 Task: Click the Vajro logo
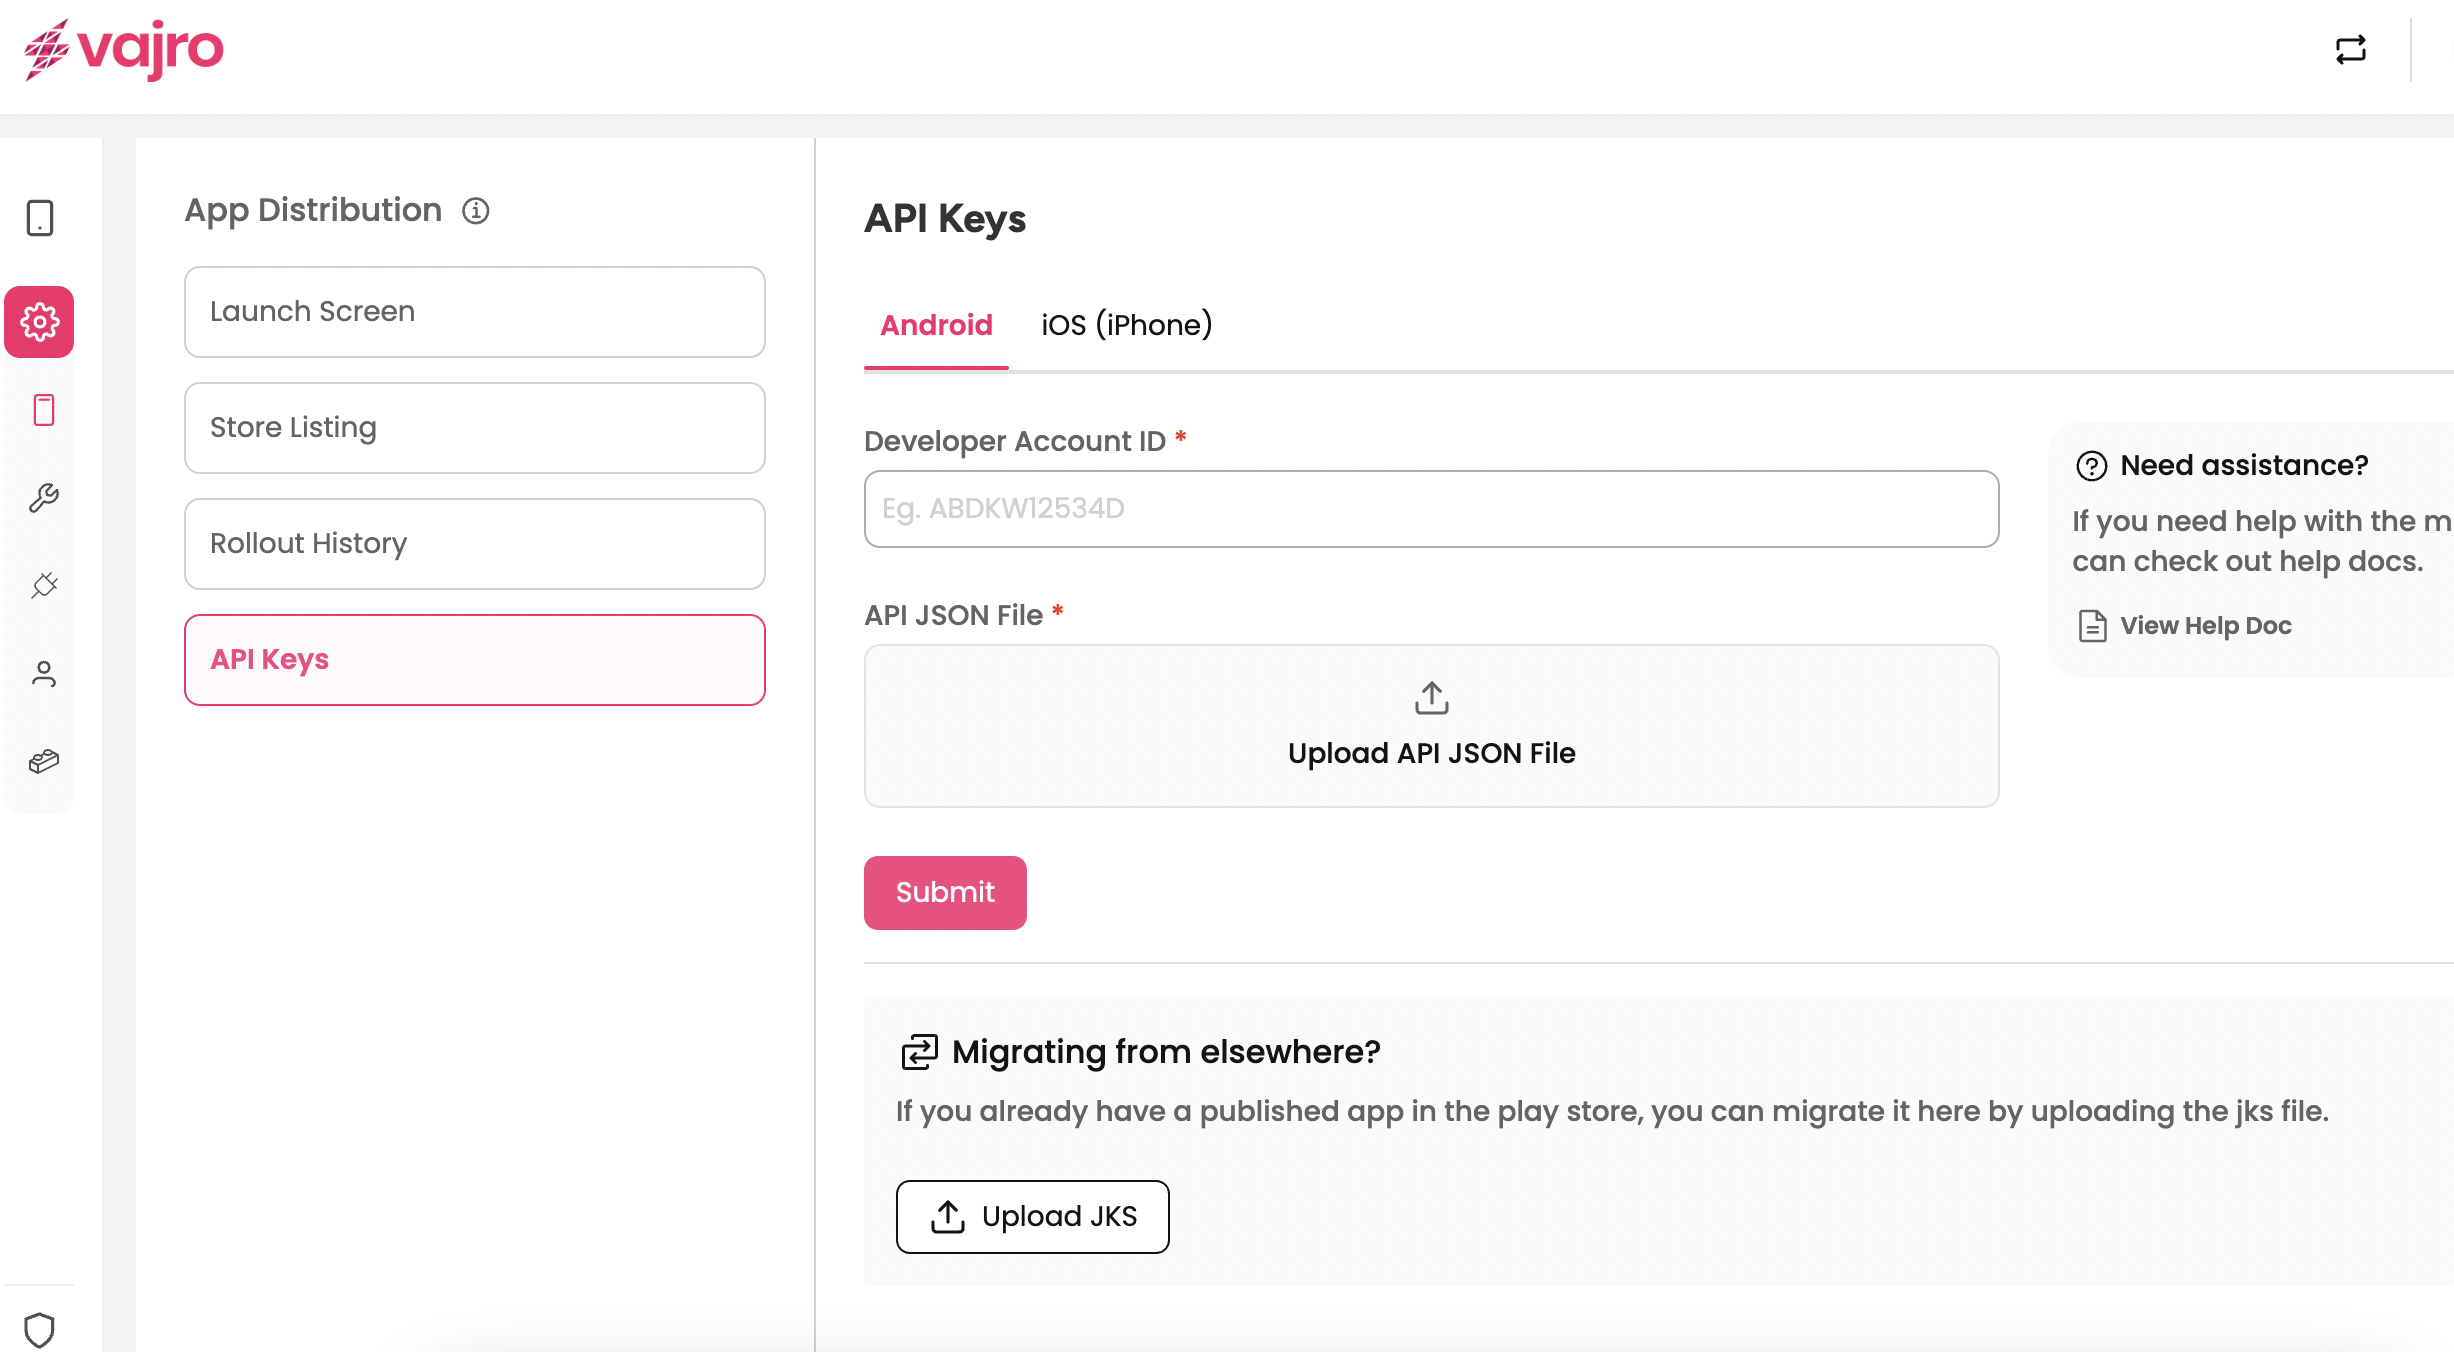[124, 49]
